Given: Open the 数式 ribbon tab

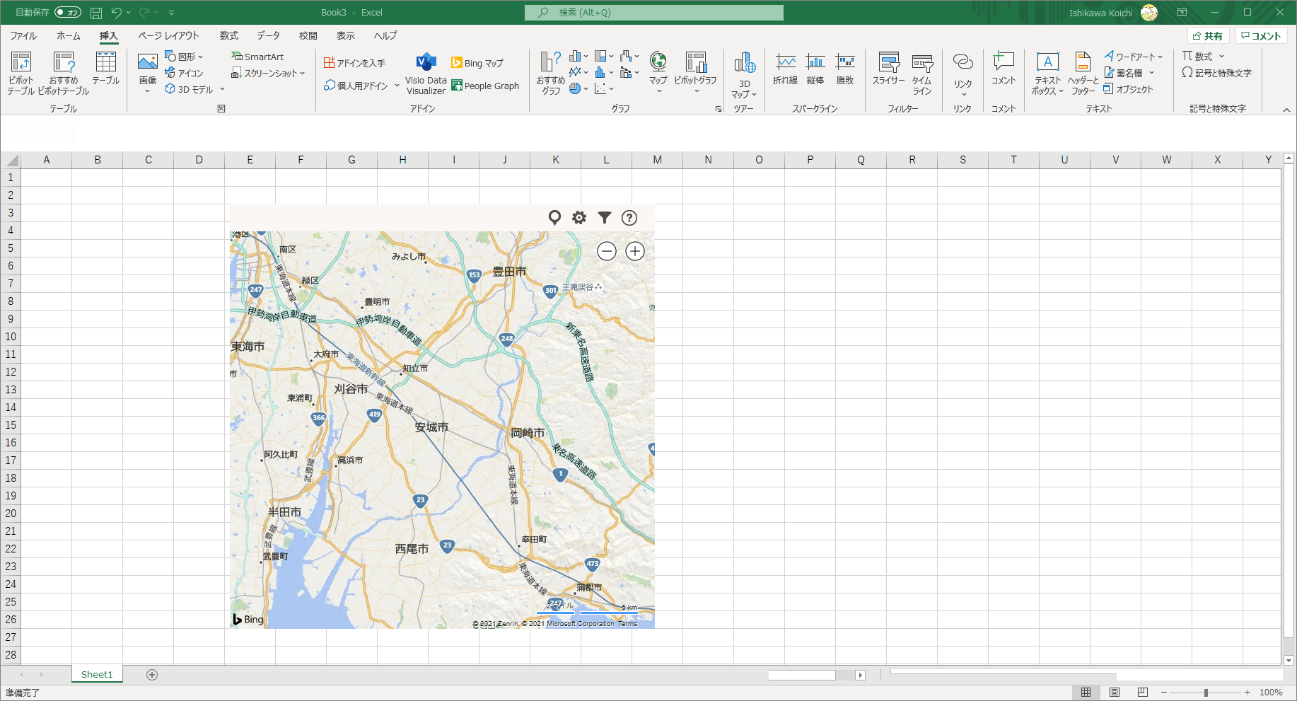Looking at the screenshot, I should pos(229,35).
